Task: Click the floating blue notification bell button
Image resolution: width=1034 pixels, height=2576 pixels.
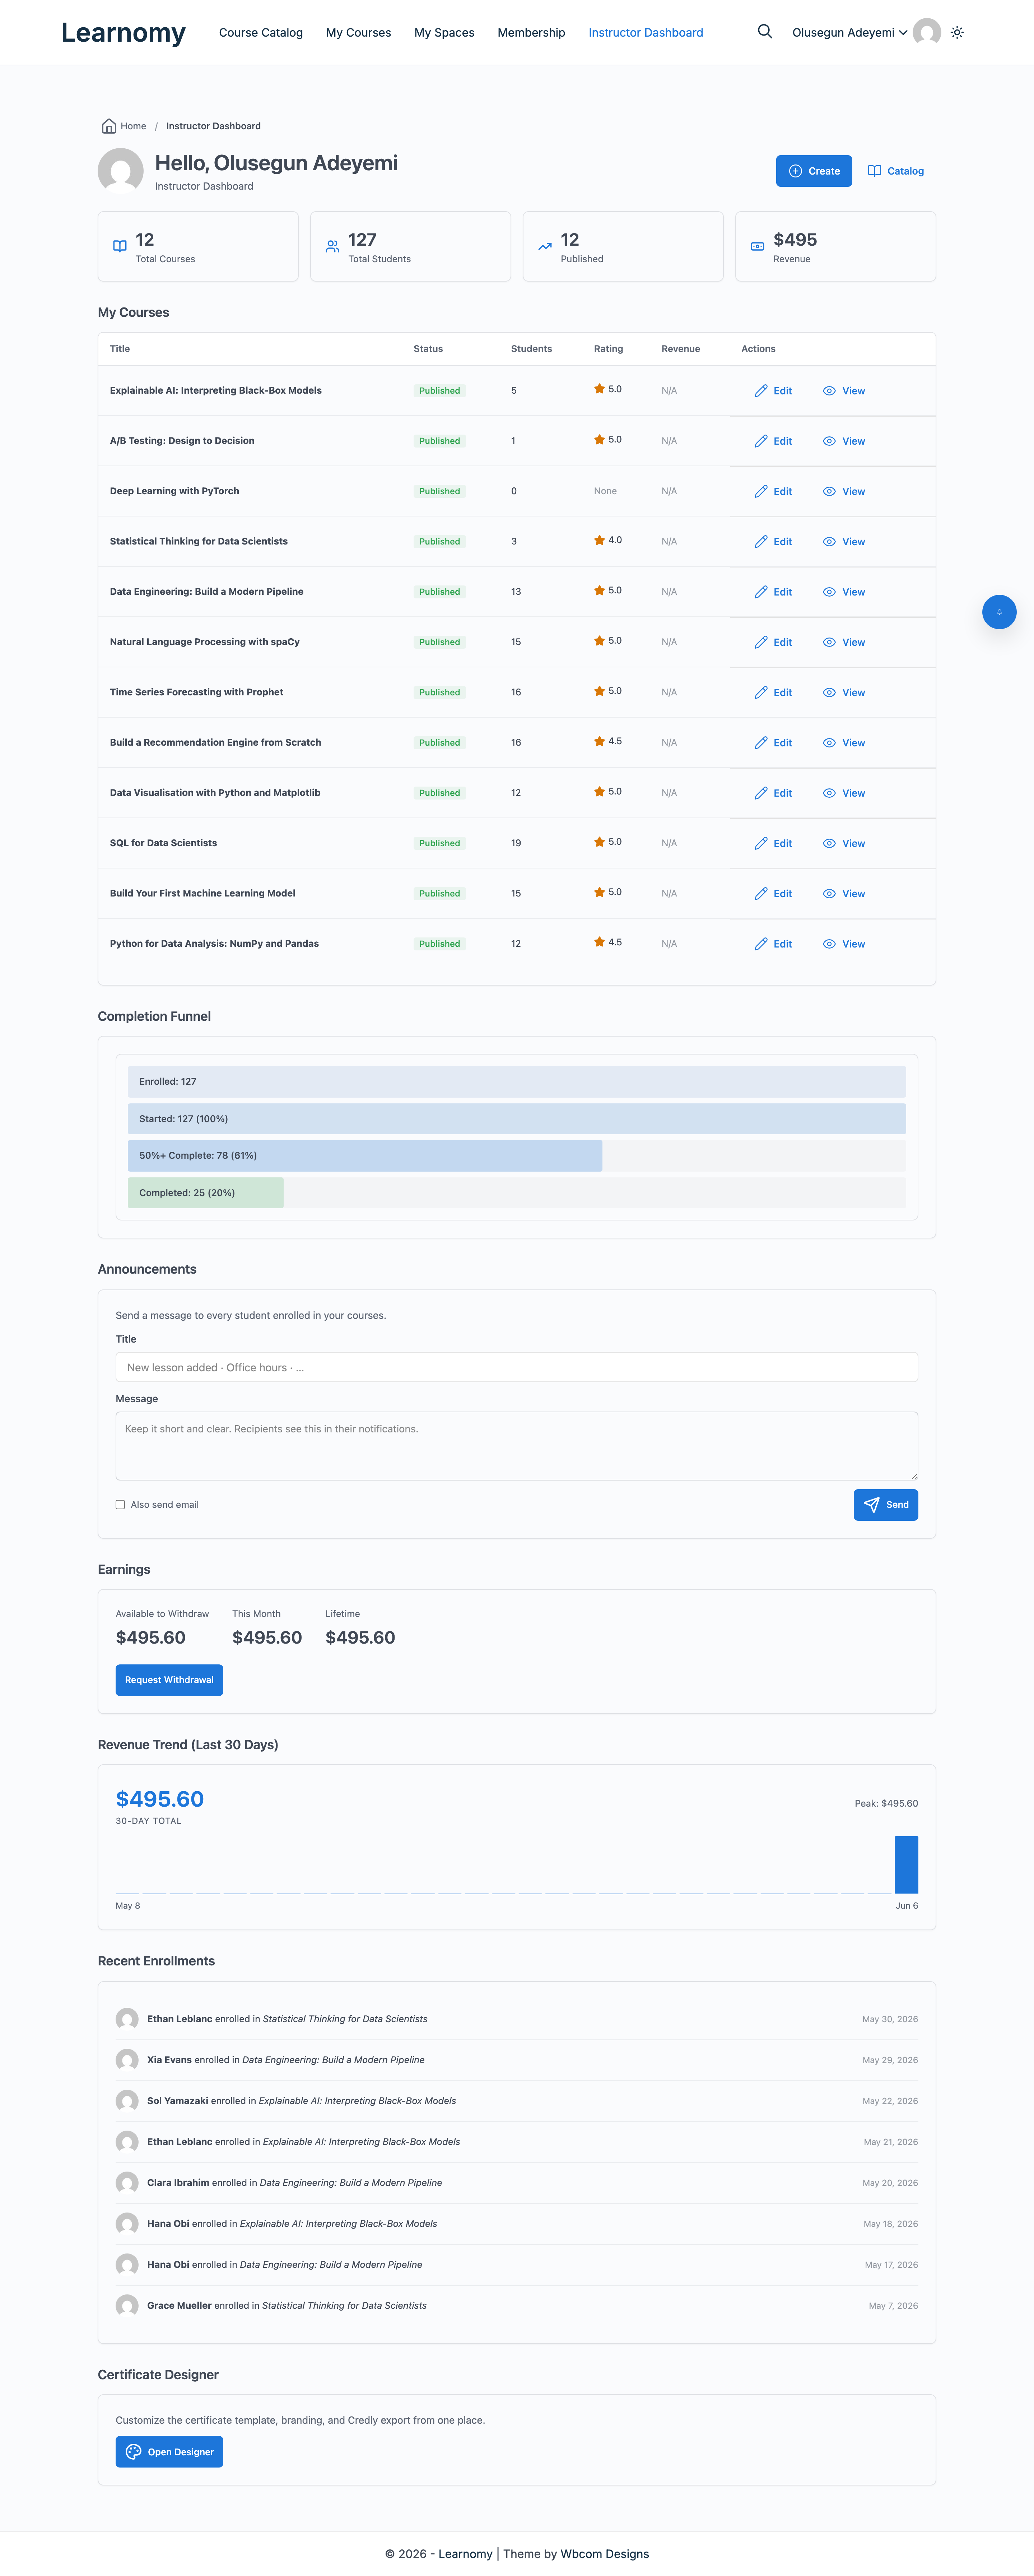Action: (999, 612)
